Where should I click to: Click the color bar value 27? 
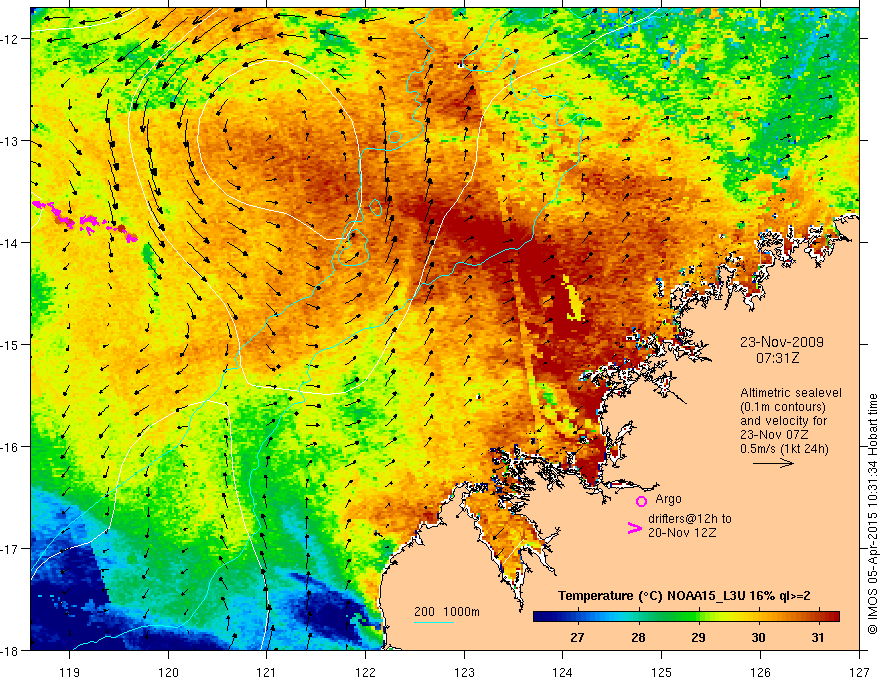(x=577, y=637)
